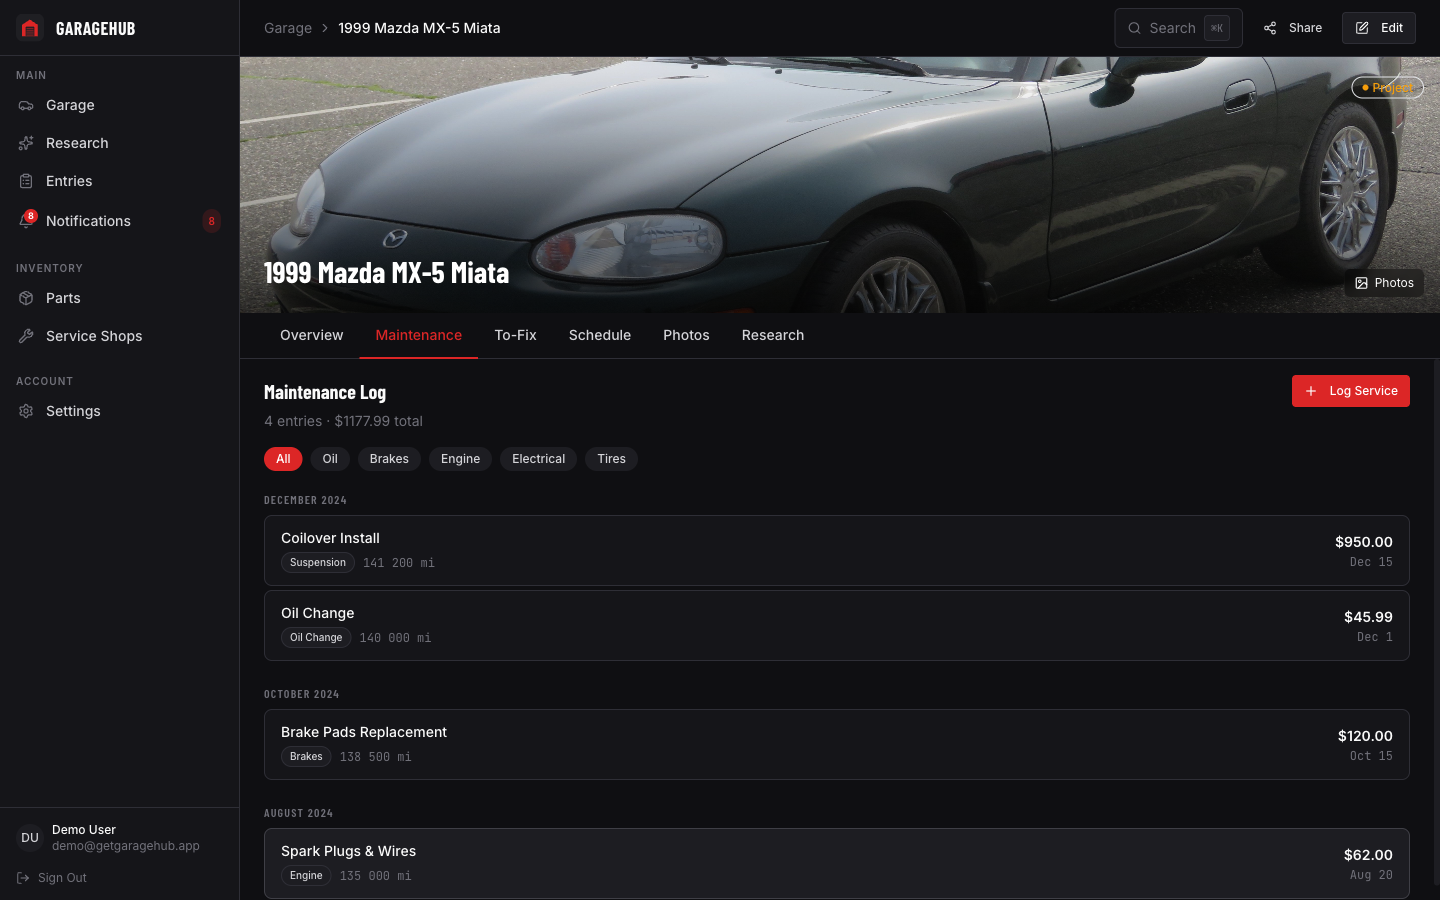The image size is (1440, 900).
Task: Click the Brakes tag on Brake Pads Replacement
Action: 306,757
